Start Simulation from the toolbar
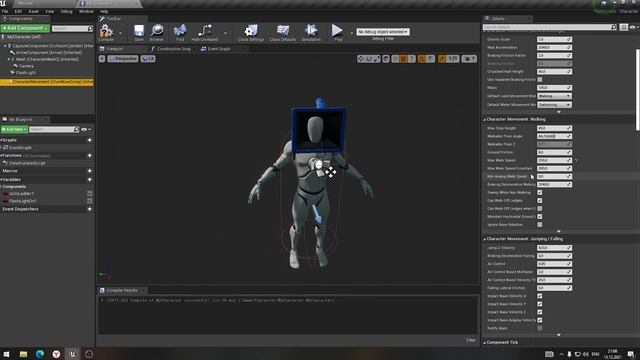The height and width of the screenshot is (360, 640). [311, 31]
